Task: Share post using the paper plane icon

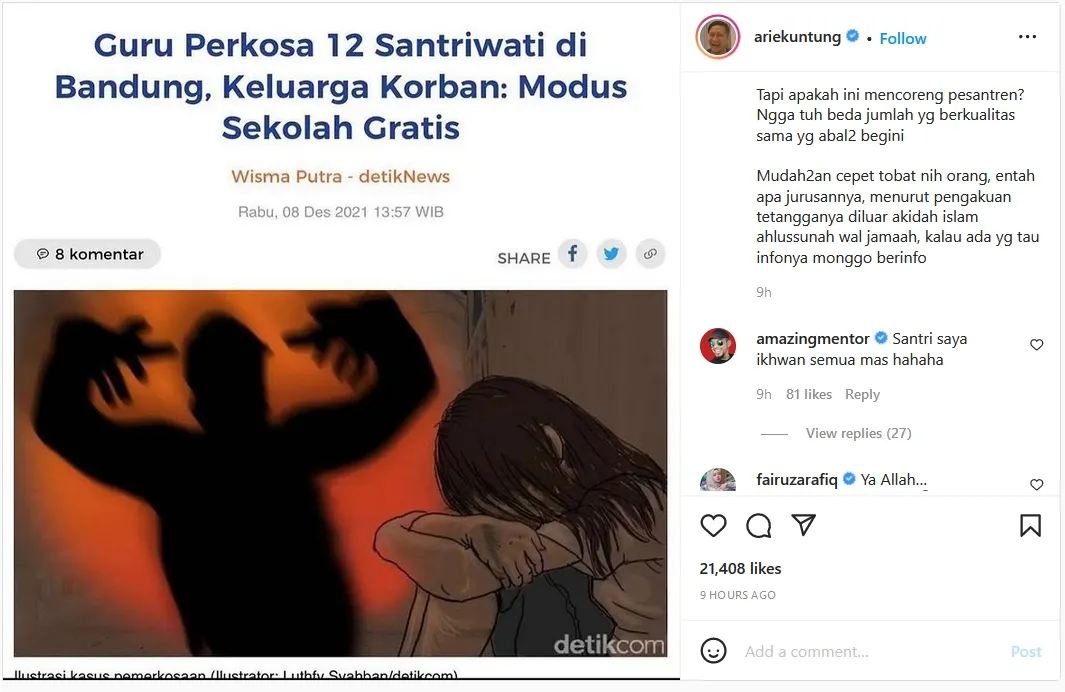Action: 804,525
